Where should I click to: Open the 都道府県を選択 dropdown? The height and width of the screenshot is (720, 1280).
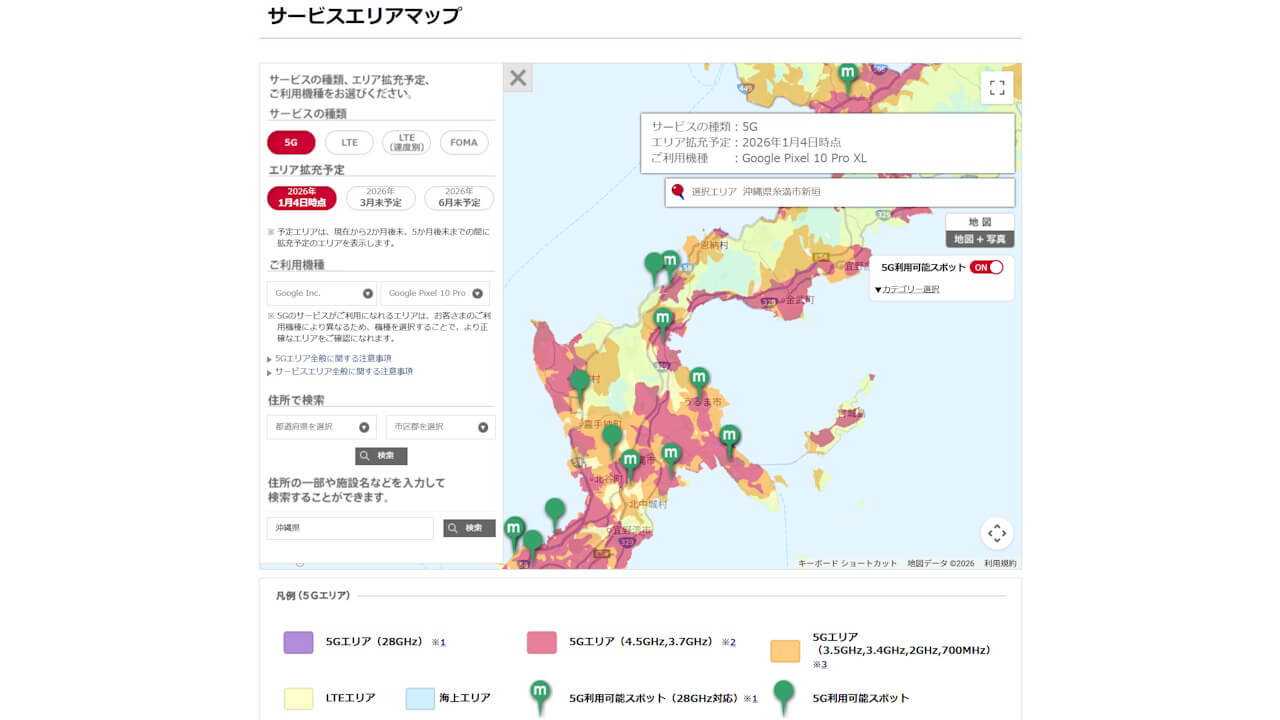pyautogui.click(x=321, y=426)
